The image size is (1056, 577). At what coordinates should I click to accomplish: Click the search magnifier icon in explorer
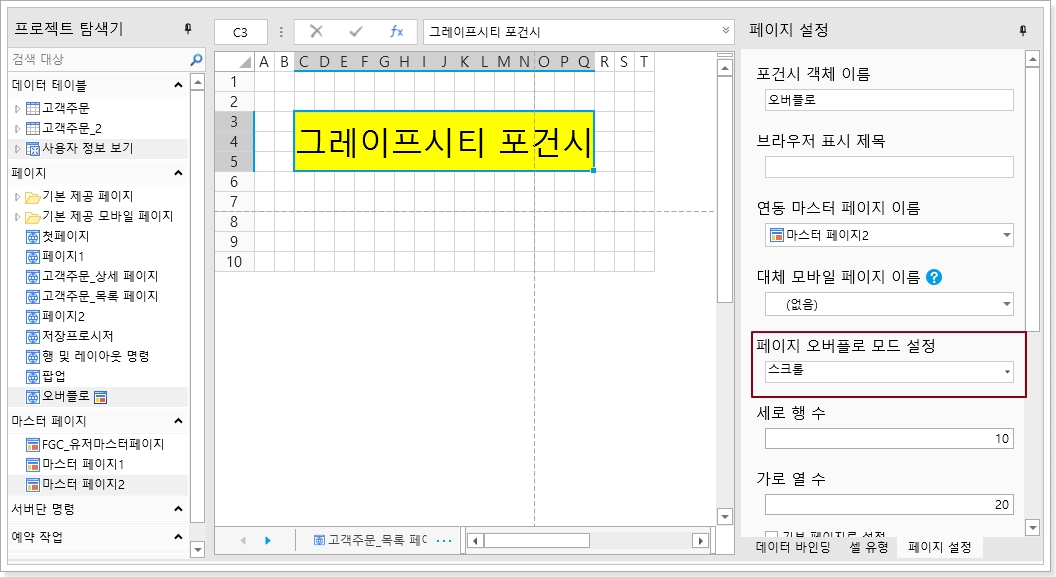pos(196,60)
